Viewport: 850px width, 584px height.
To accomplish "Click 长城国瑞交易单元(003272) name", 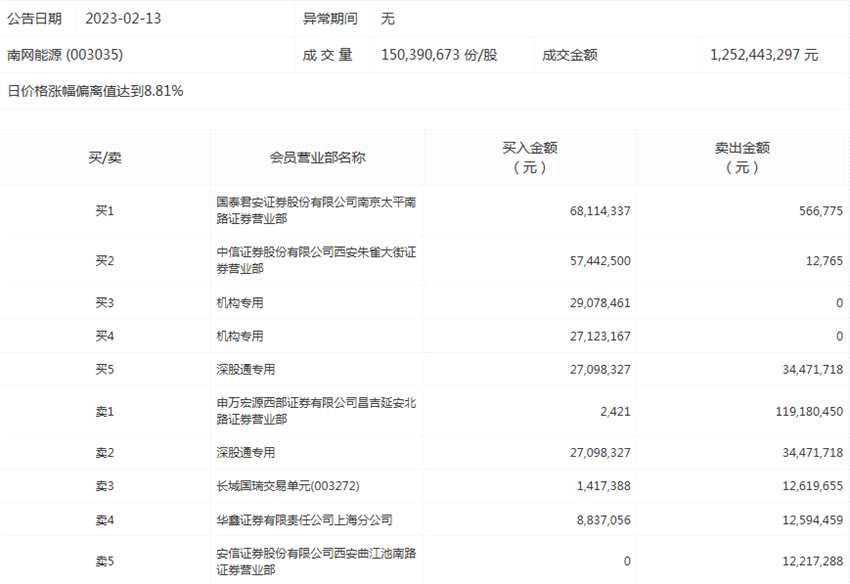I will click(288, 486).
